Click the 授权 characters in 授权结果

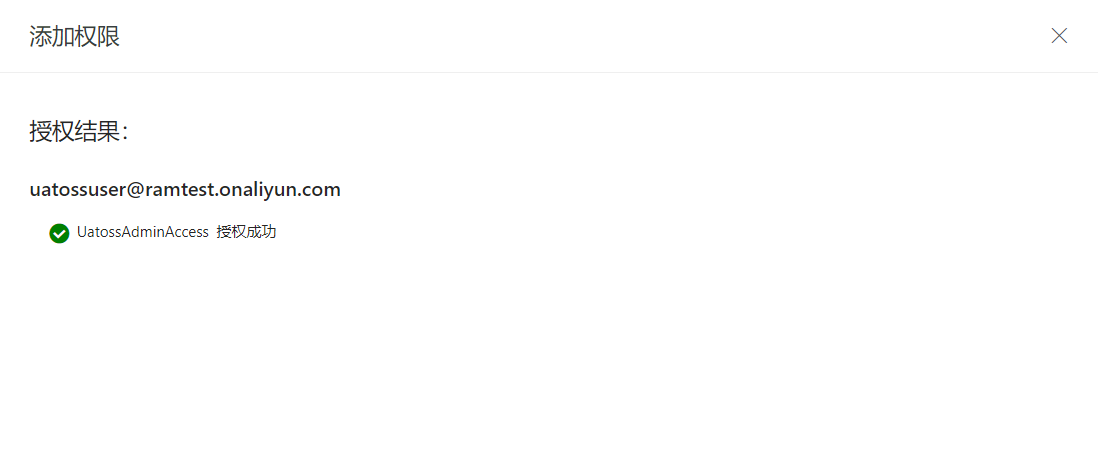[x=52, y=131]
